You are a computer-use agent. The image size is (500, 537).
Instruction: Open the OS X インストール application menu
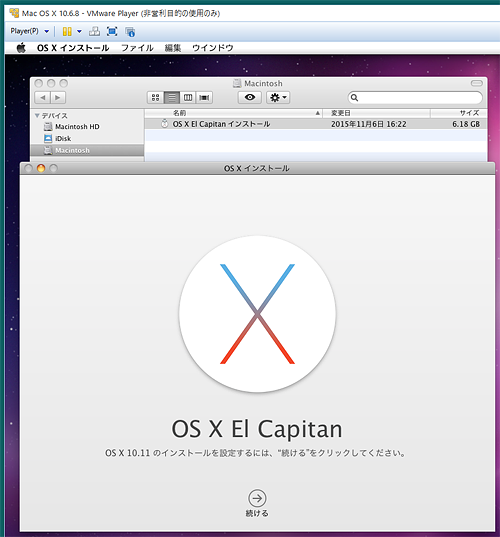[73, 48]
